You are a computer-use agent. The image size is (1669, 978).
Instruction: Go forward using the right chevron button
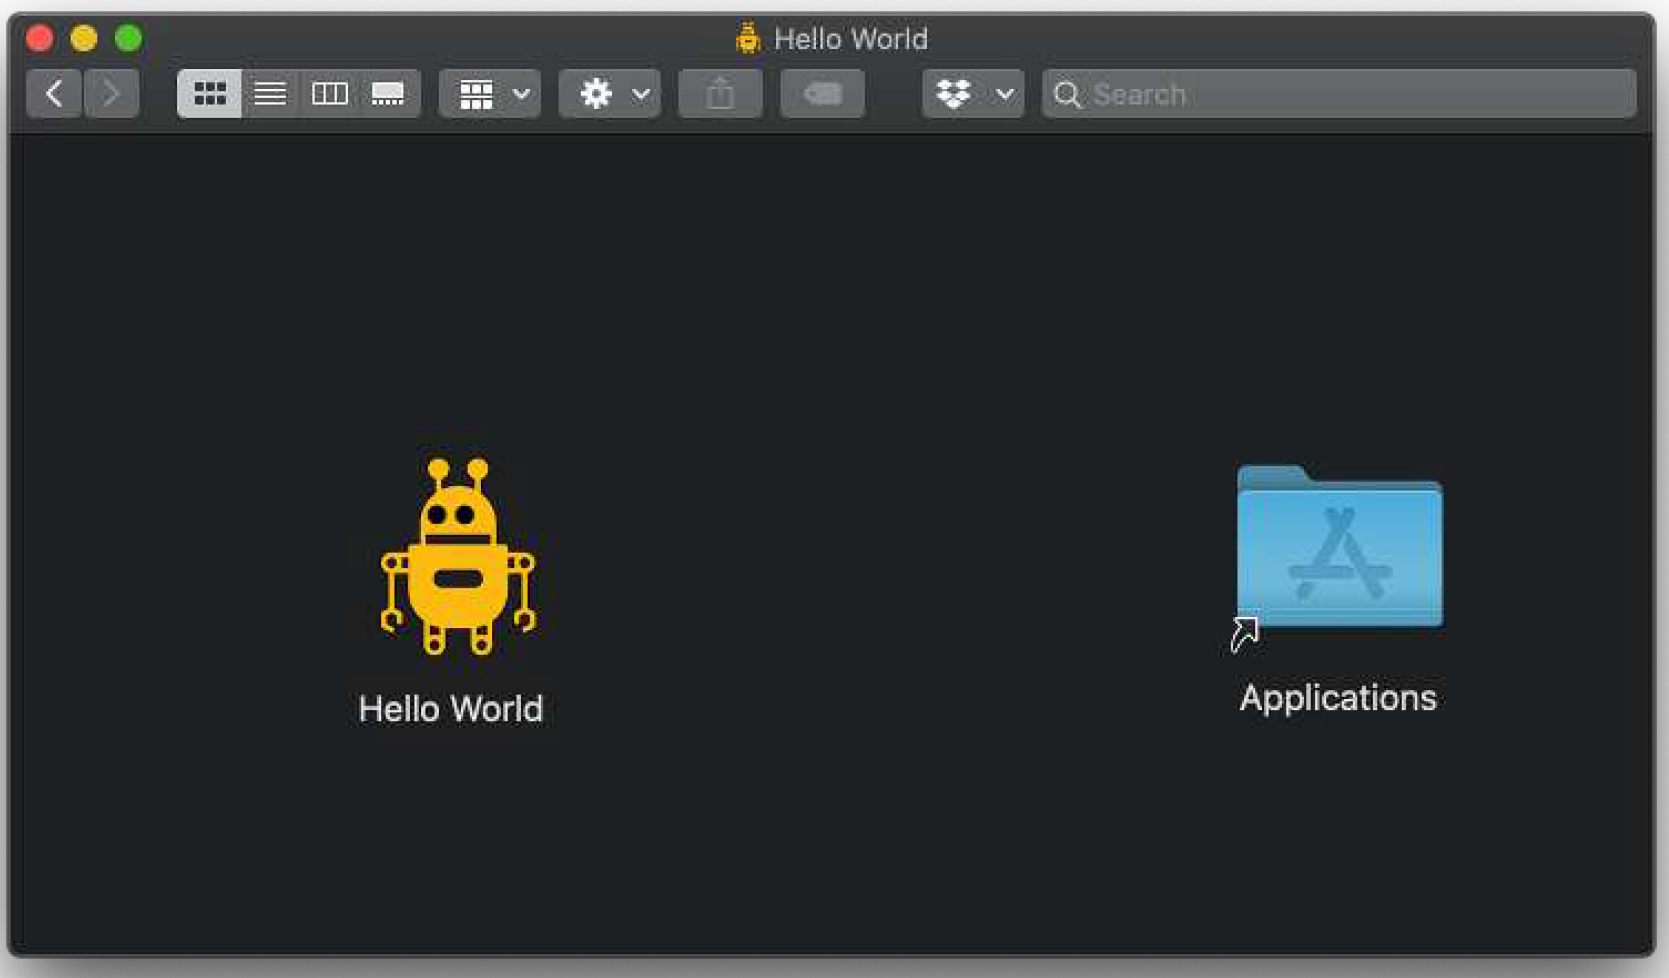click(111, 94)
